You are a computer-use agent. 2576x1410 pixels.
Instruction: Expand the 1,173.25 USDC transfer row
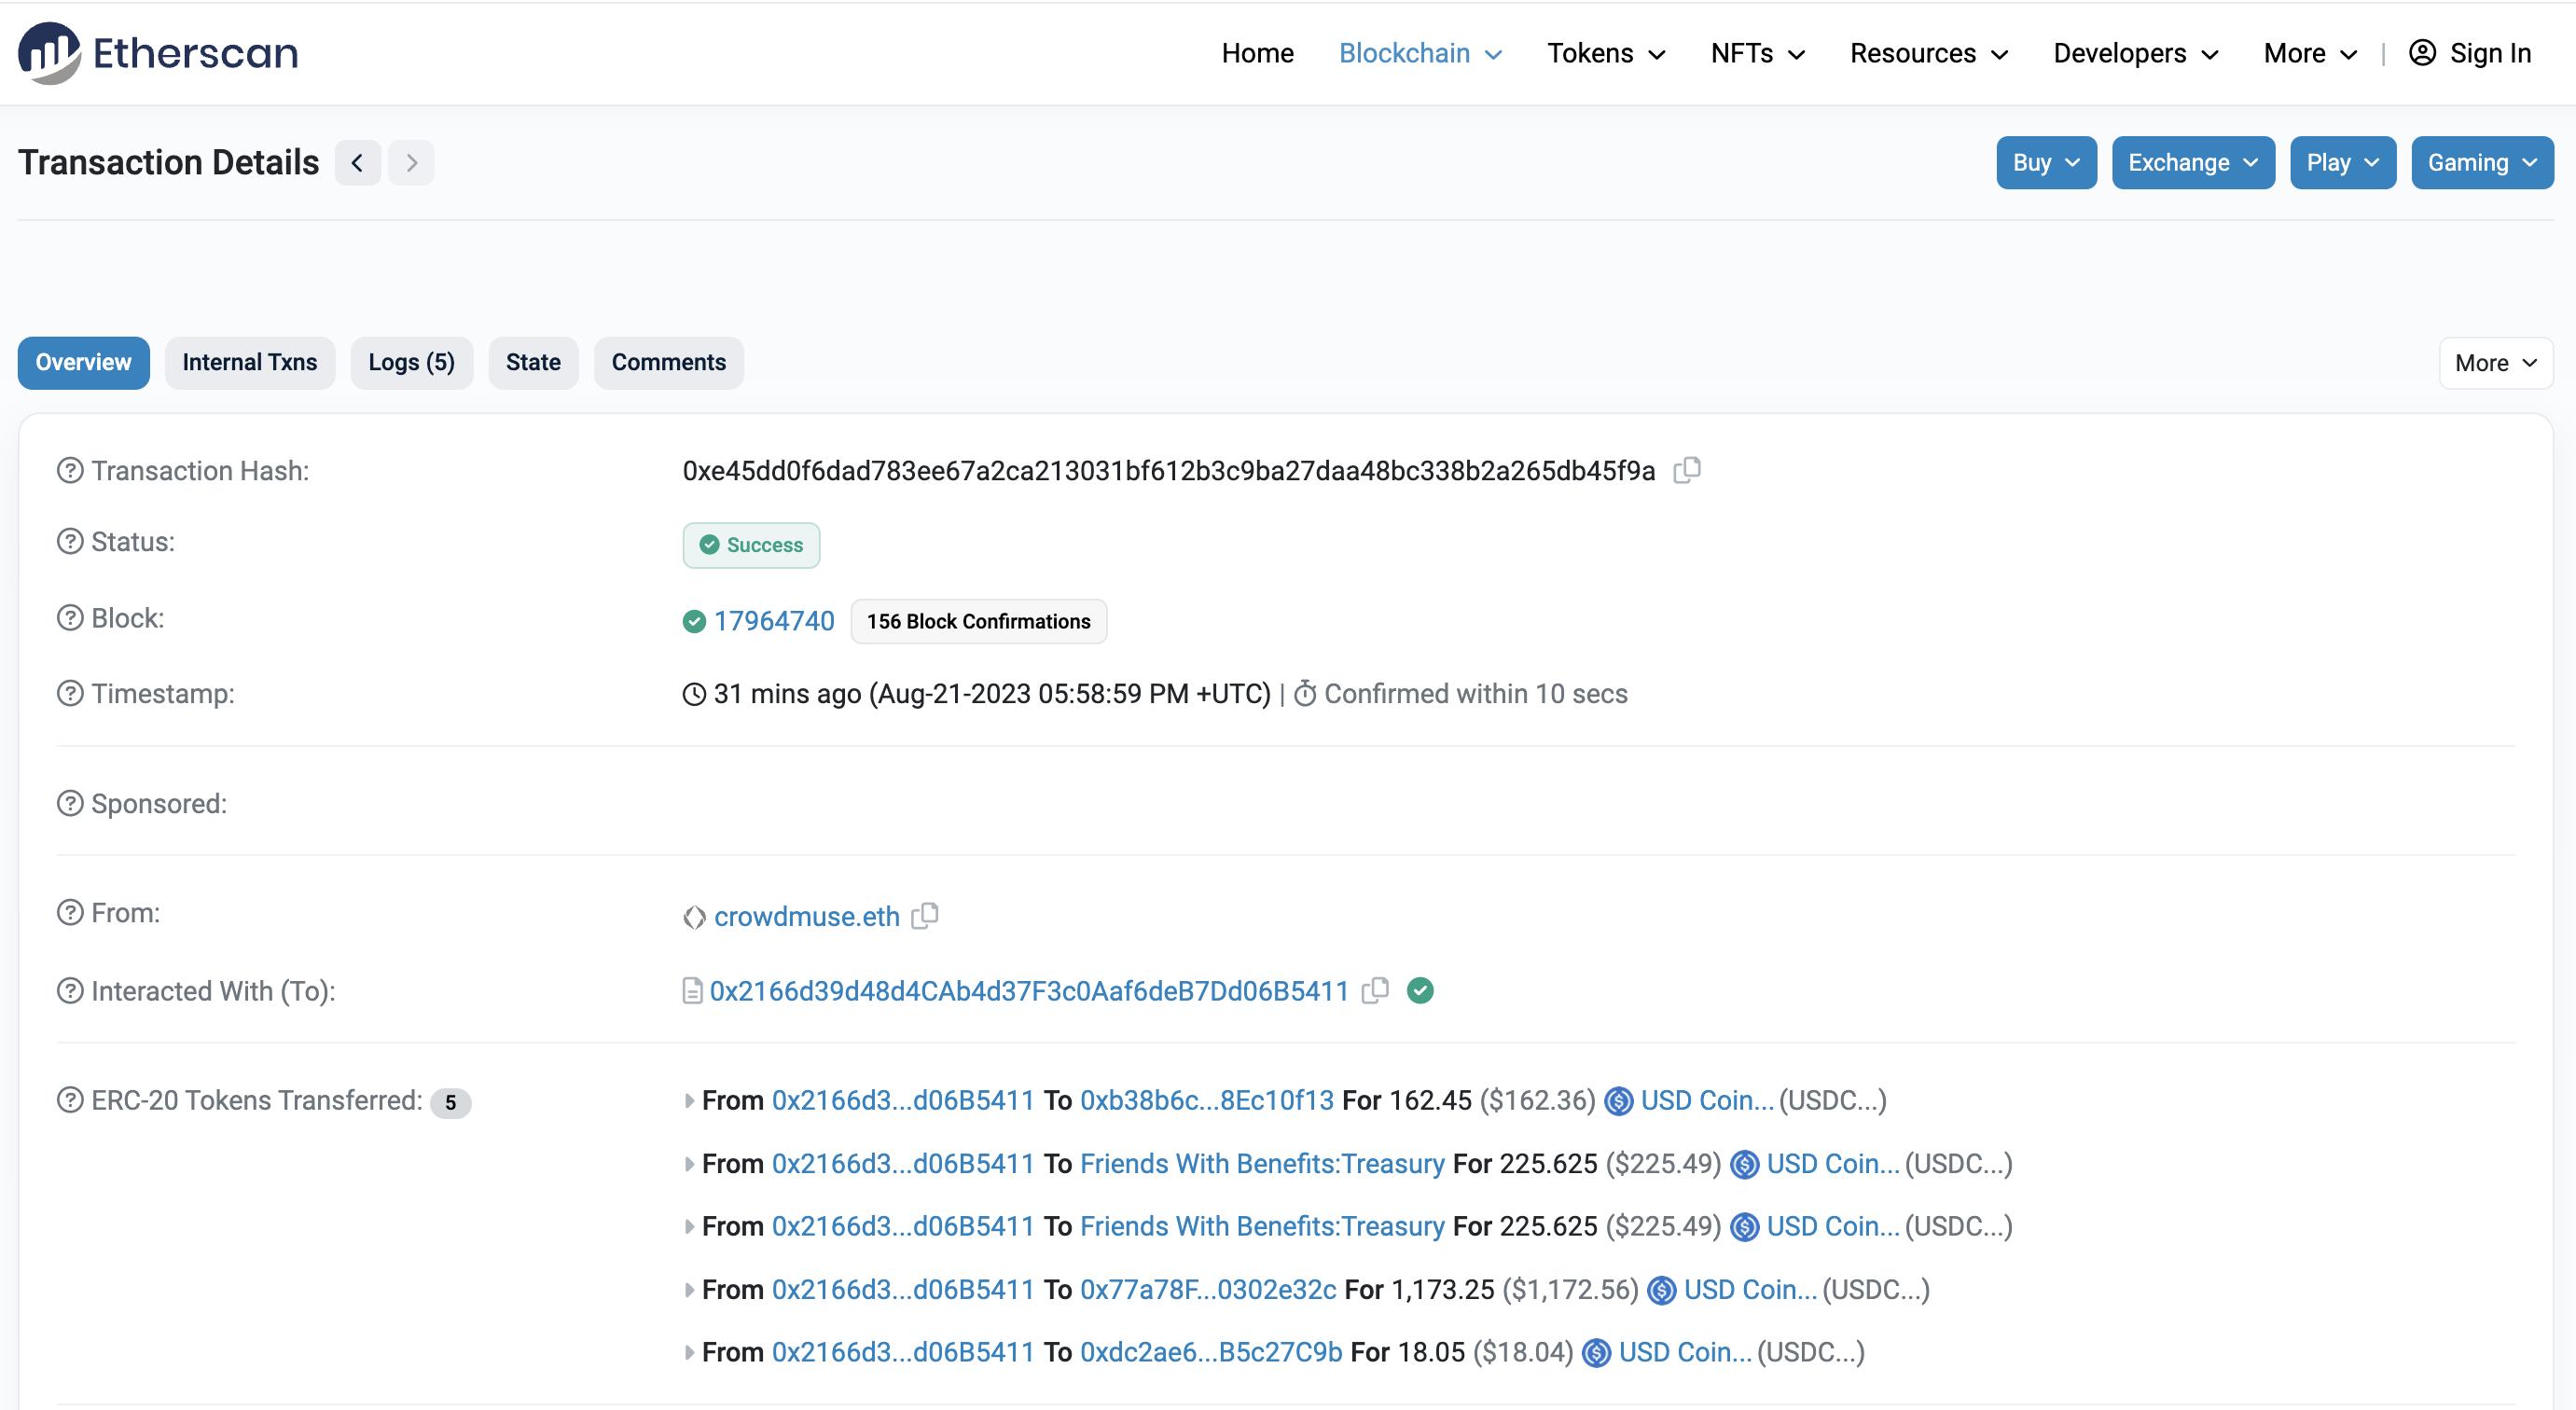coord(689,1290)
